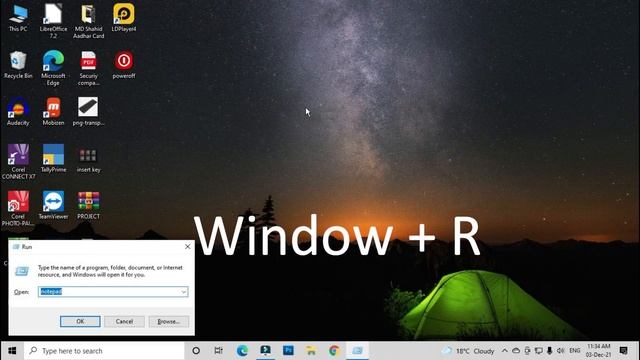Click the Run dialog title bar icon

pos(16,247)
